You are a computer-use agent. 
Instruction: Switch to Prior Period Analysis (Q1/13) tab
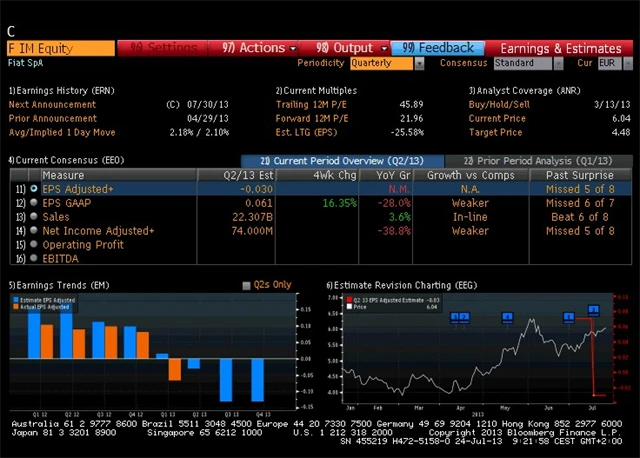coord(538,161)
